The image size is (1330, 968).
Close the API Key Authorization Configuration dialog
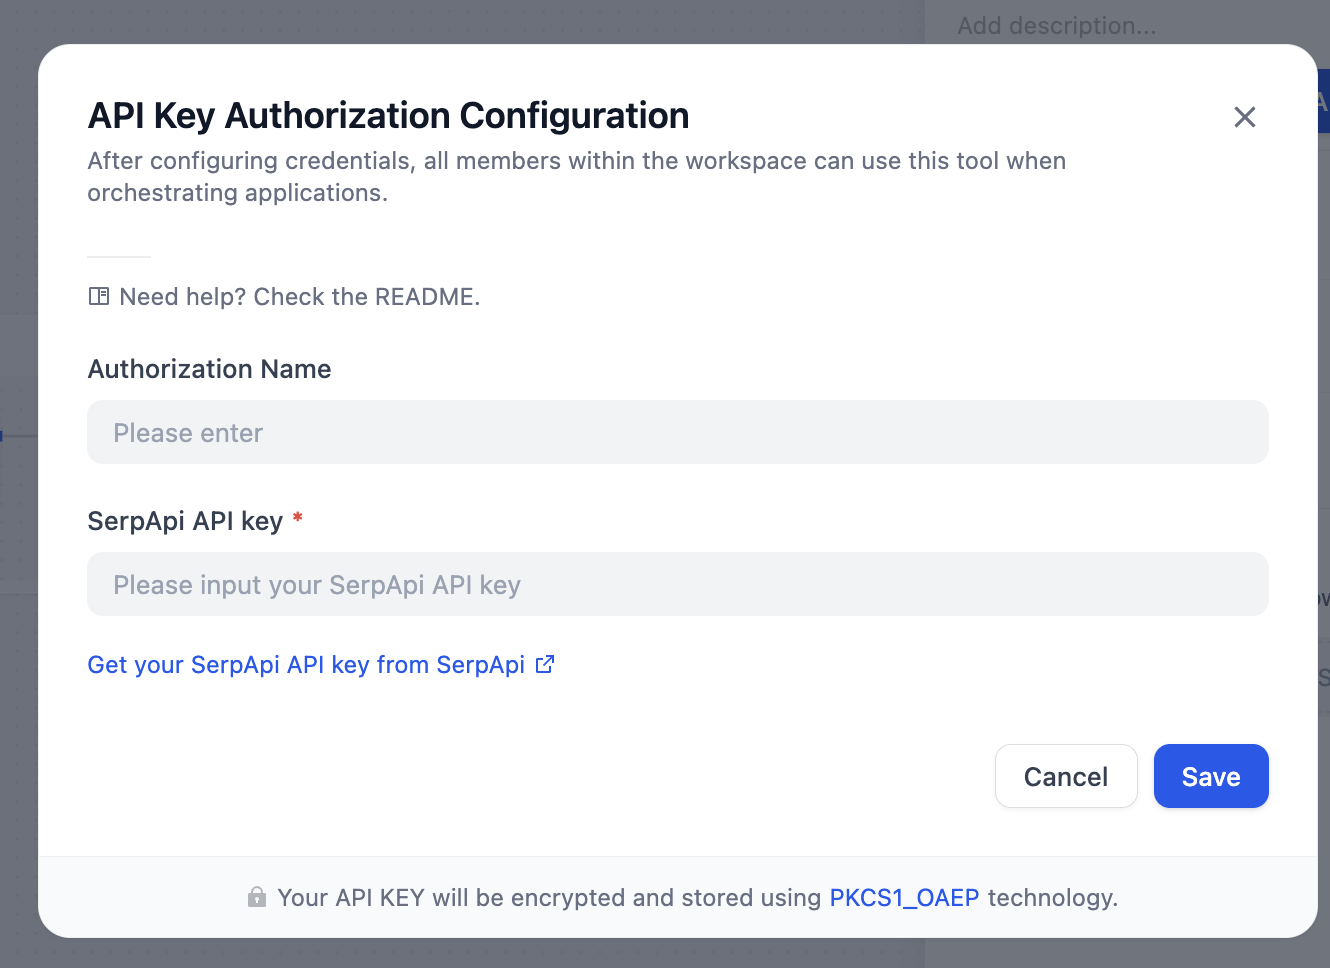1244,117
